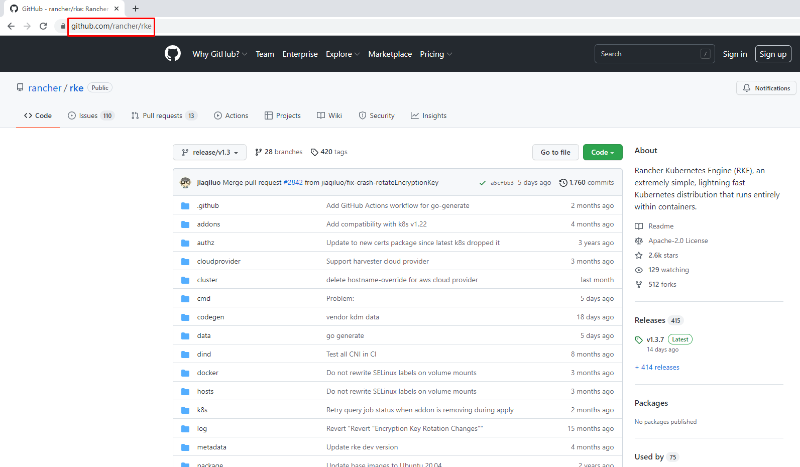Click the GitHub Octocat logo

(x=173, y=54)
